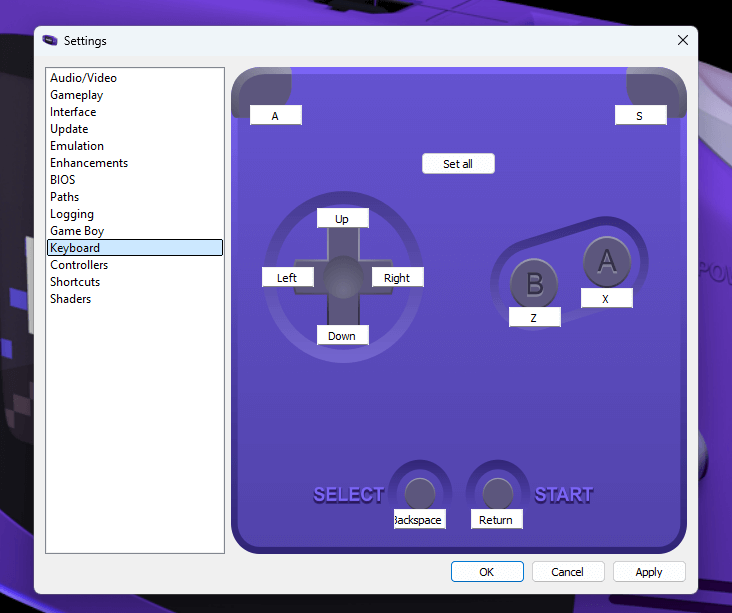Click the round Select button graphic
Screen dimensions: 732x613
point(419,491)
